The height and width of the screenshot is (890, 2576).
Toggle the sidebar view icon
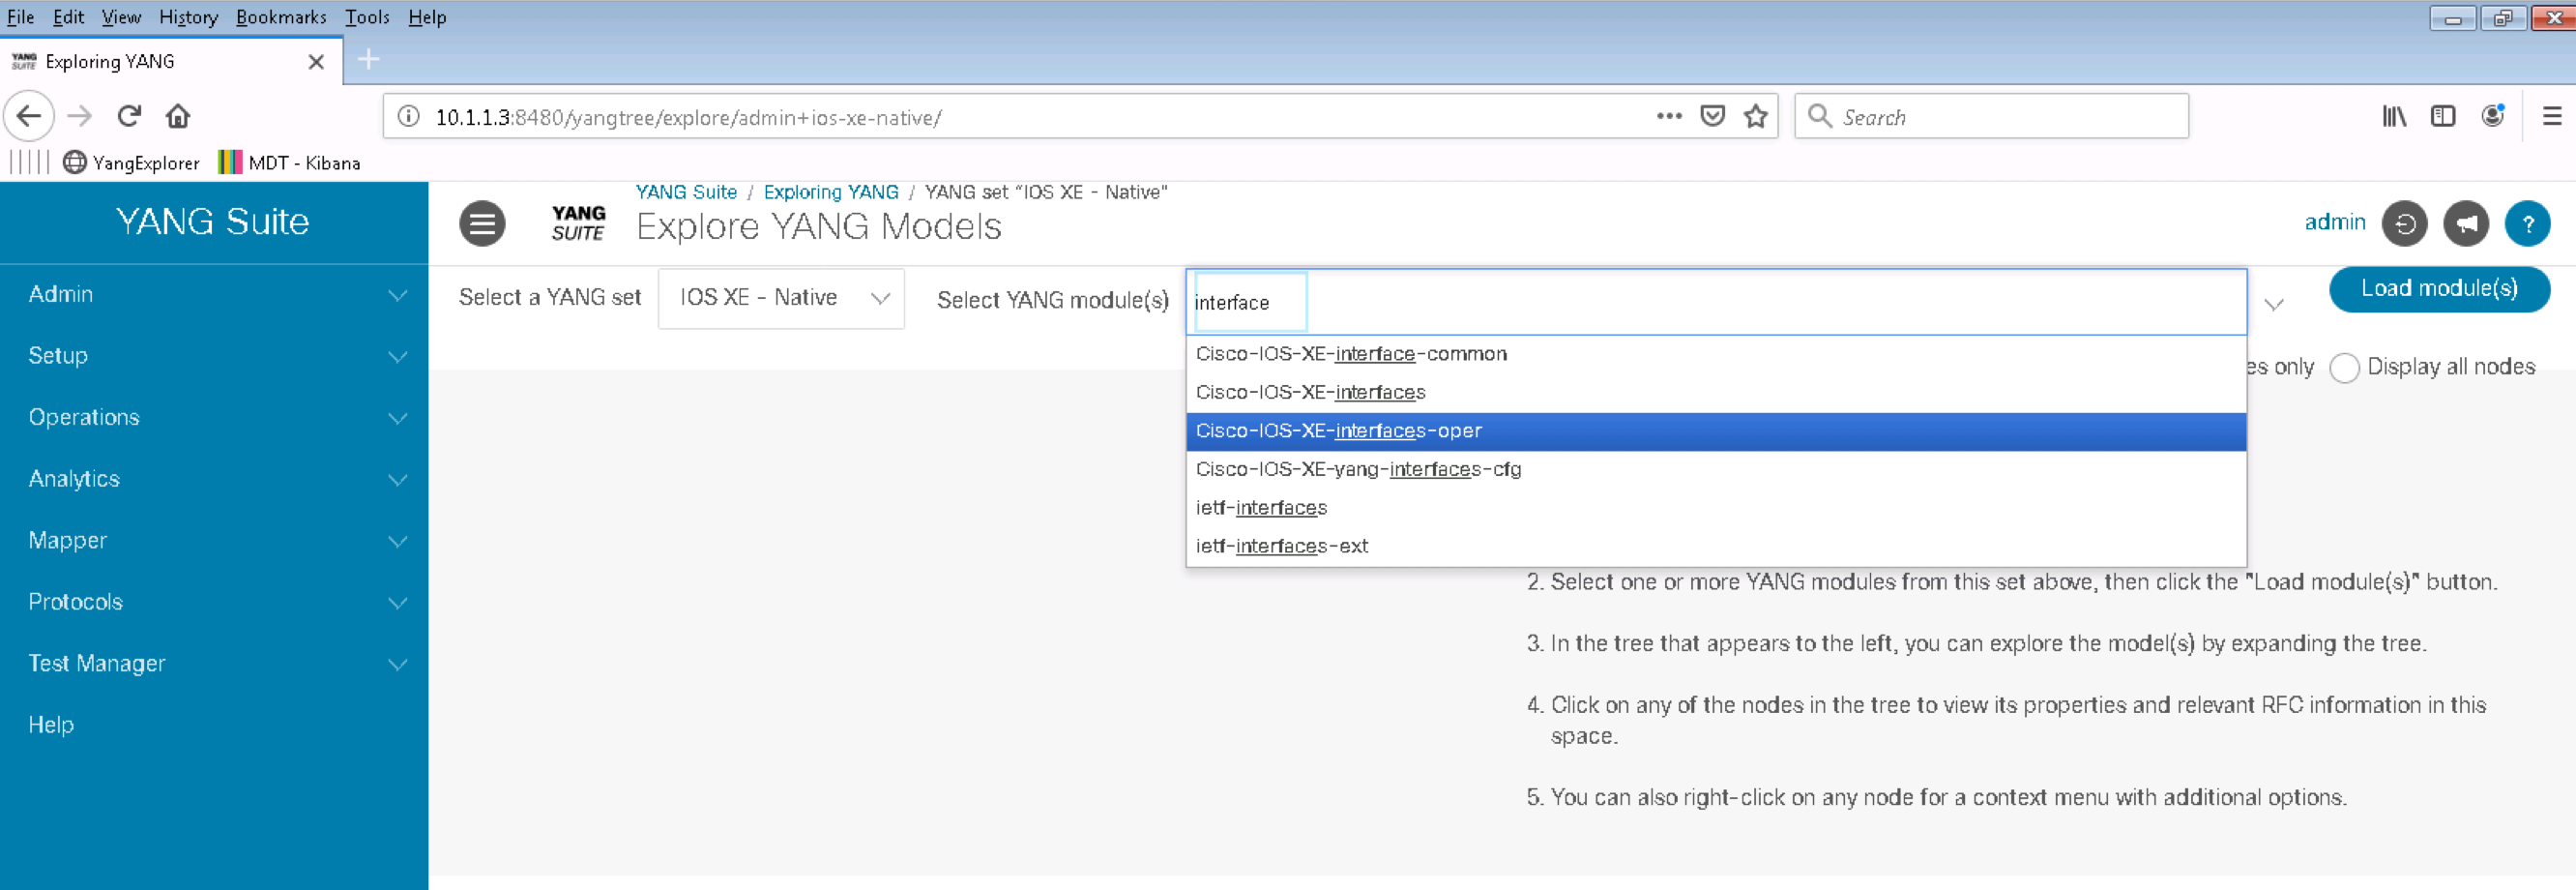tap(2443, 116)
